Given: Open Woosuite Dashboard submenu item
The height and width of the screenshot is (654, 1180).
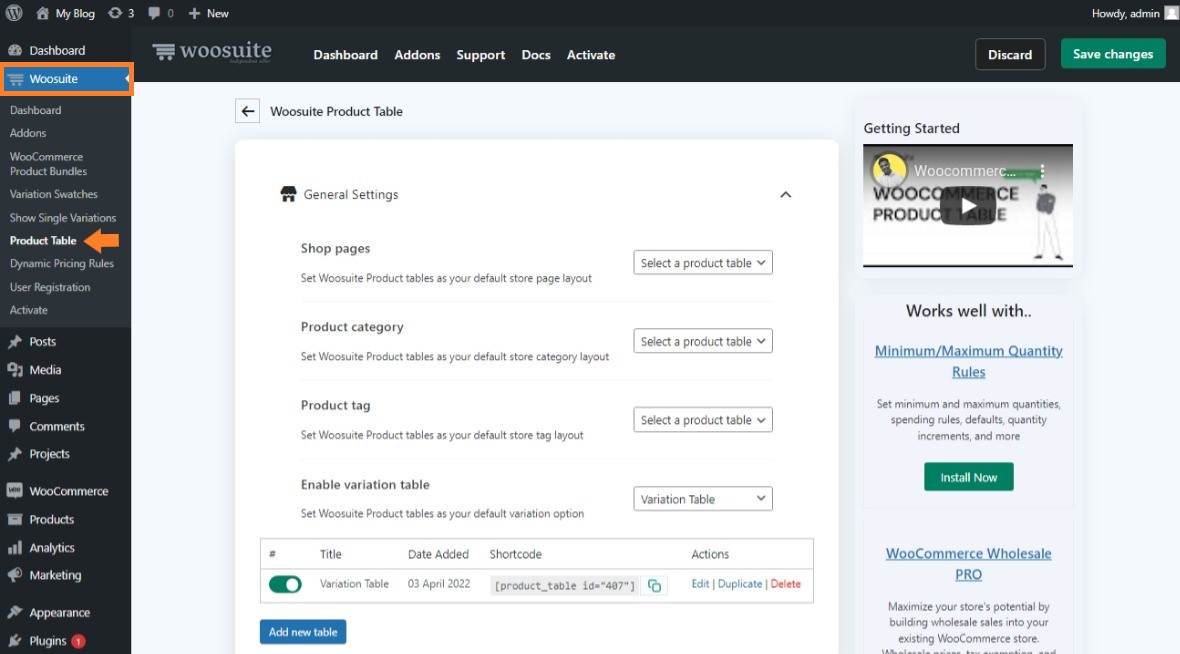Looking at the screenshot, I should pyautogui.click(x=35, y=110).
